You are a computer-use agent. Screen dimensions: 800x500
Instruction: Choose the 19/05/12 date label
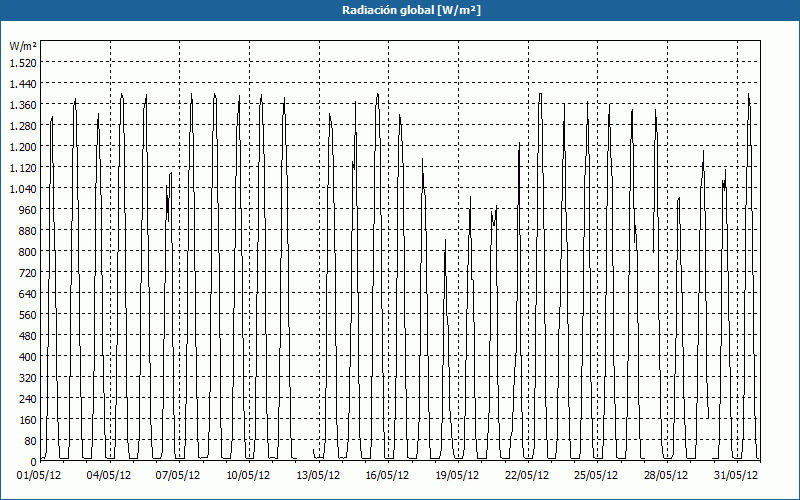(457, 475)
